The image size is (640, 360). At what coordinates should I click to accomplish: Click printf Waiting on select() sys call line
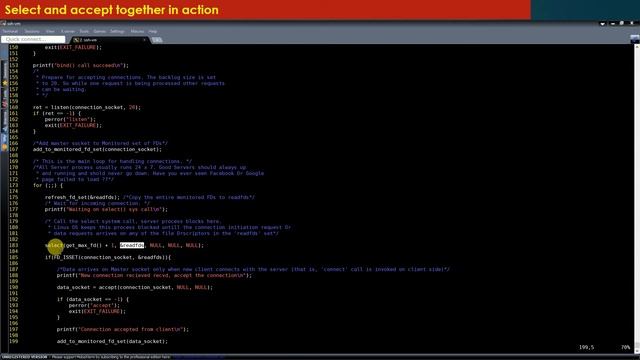point(106,209)
